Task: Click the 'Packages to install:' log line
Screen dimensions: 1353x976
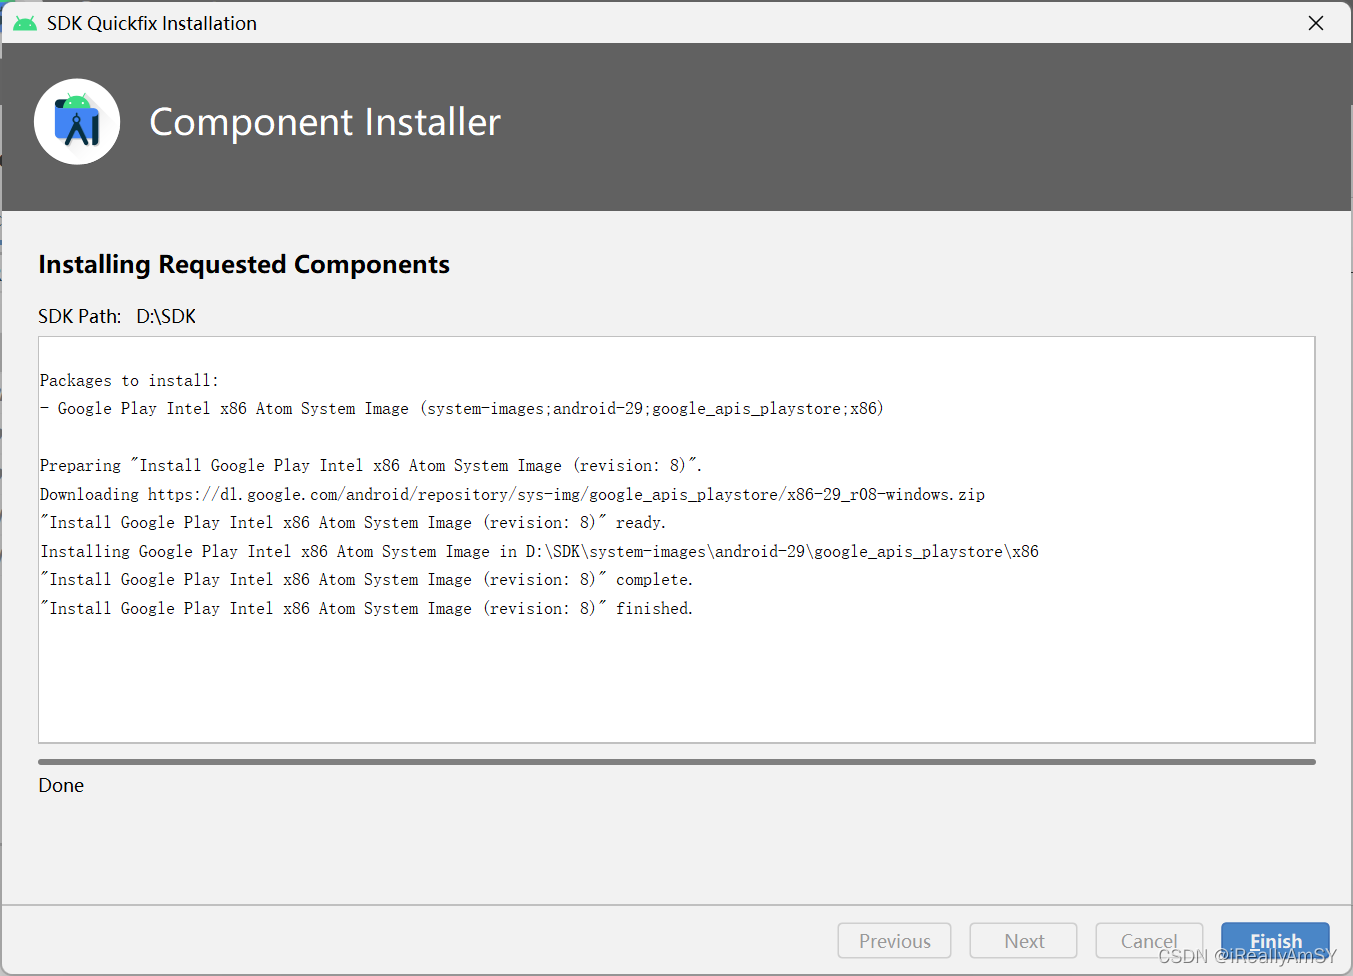Action: coord(129,380)
